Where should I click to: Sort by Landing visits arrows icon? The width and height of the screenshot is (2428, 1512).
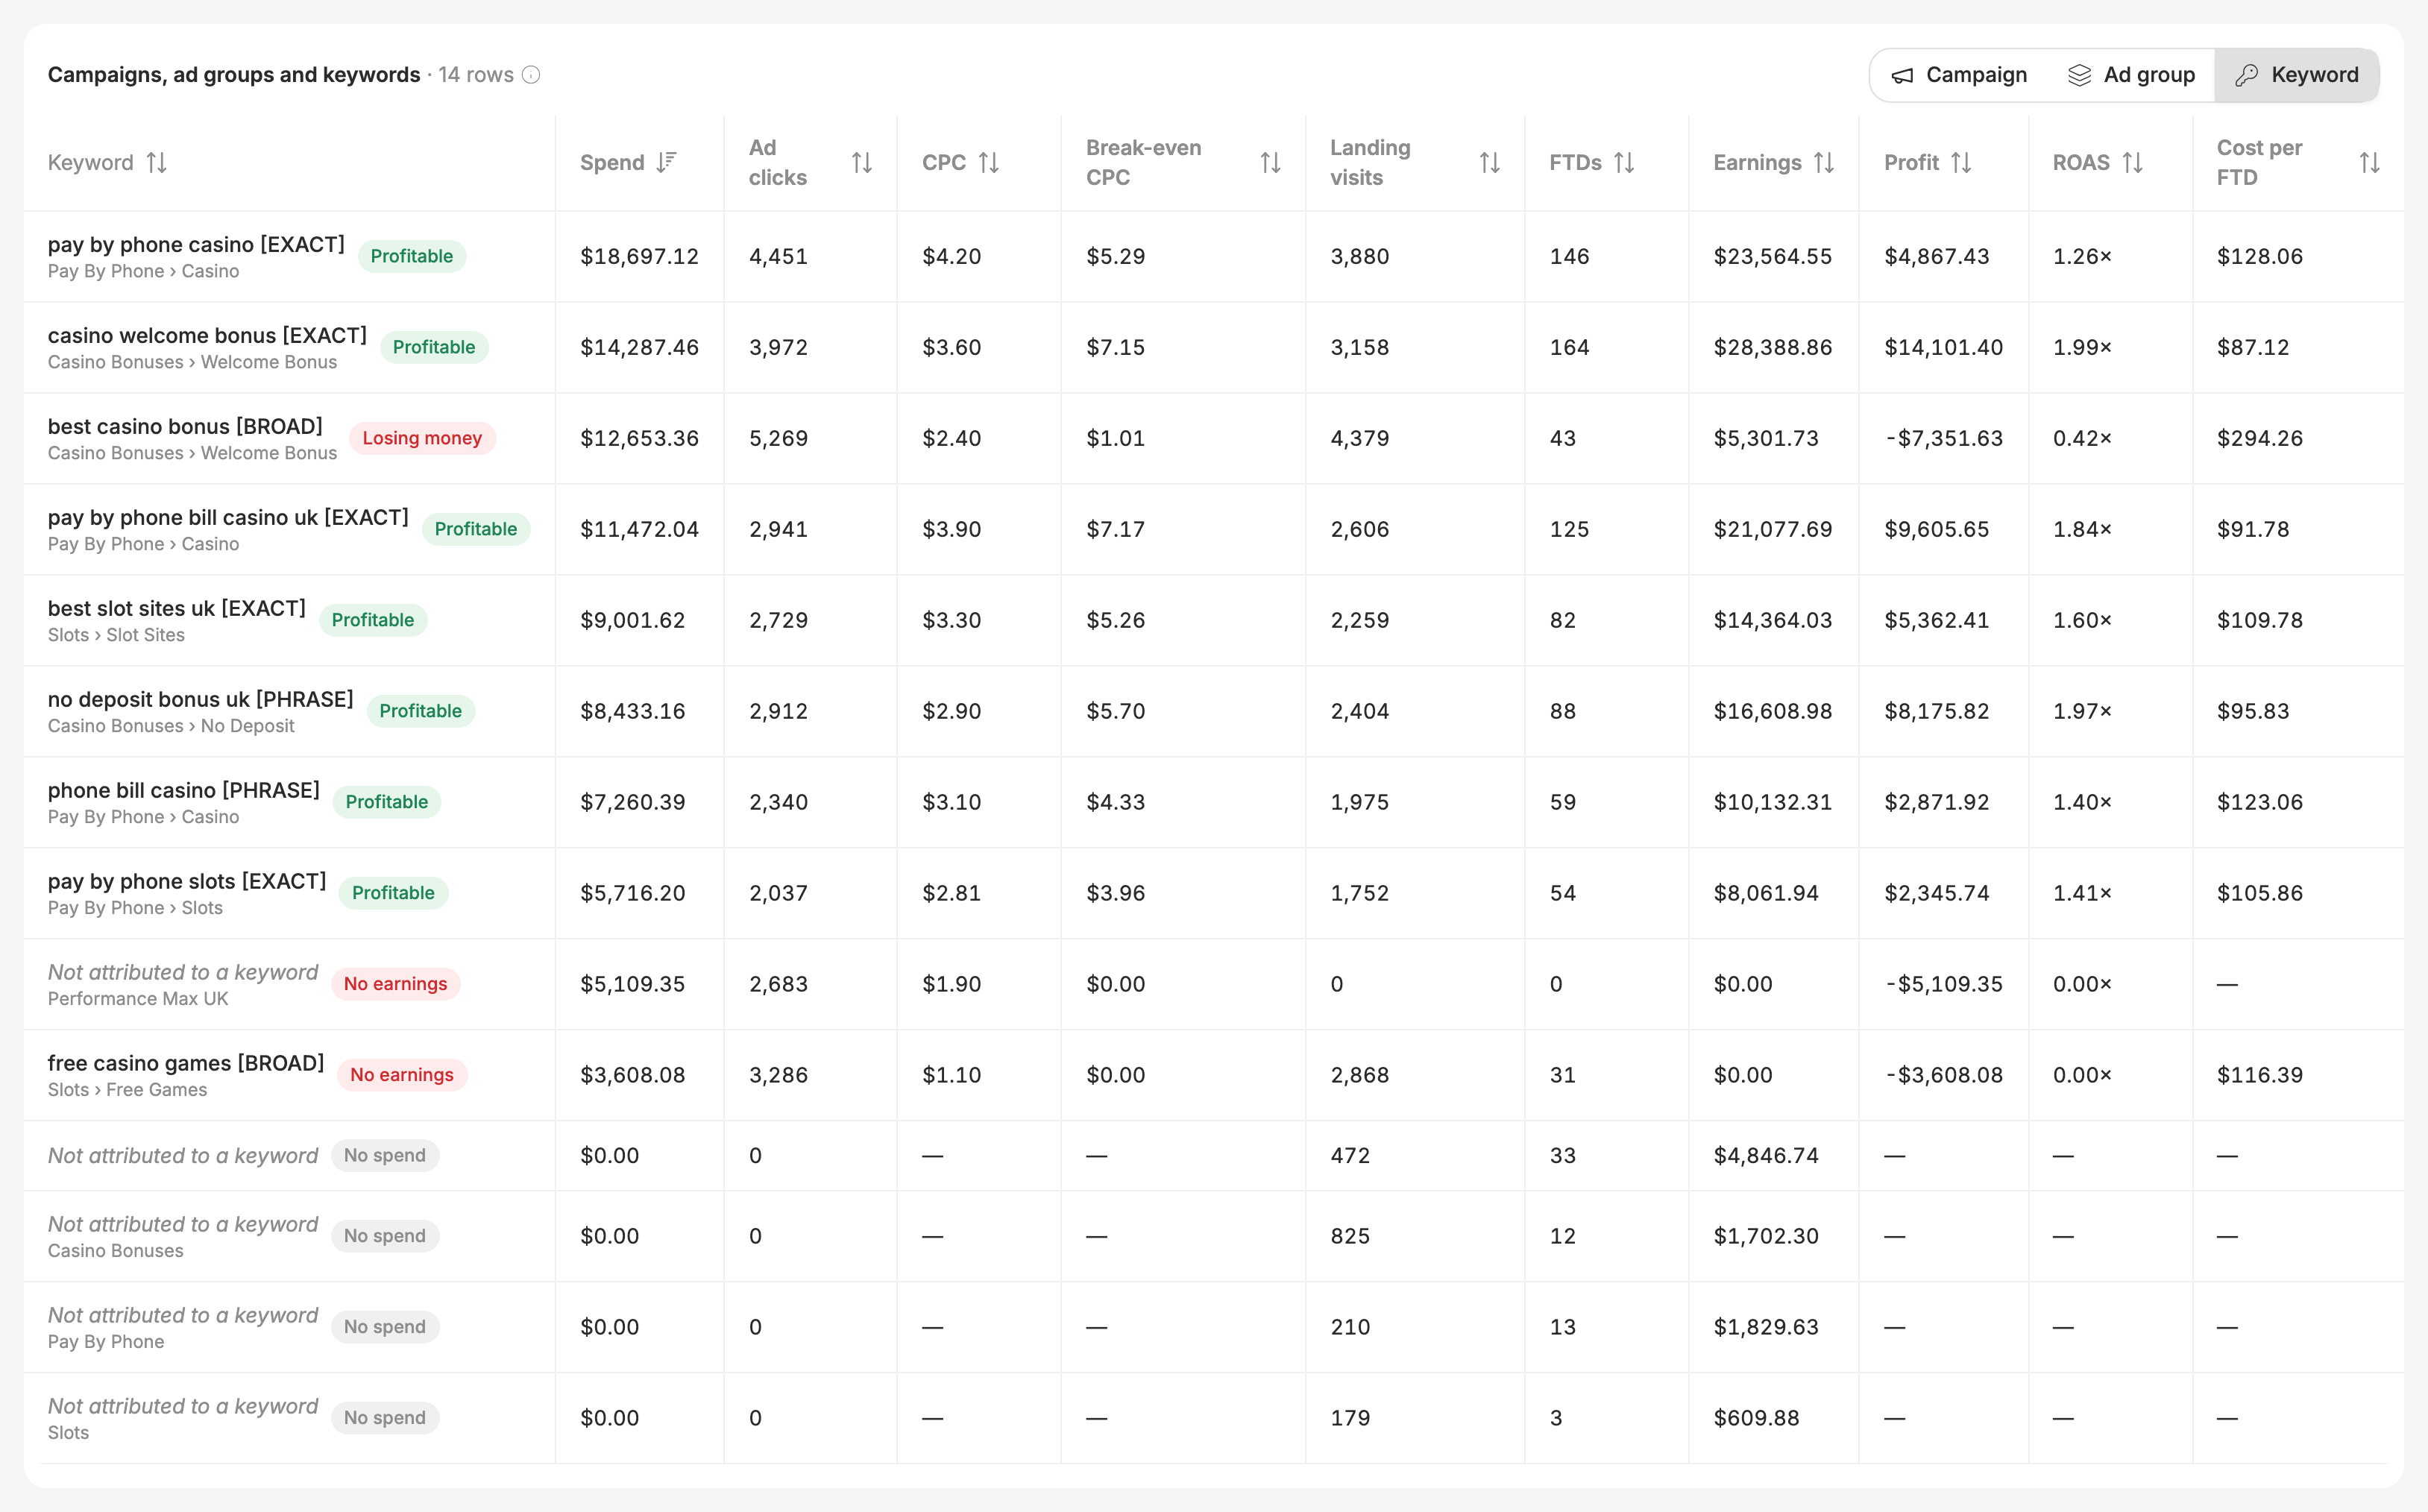[x=1489, y=162]
